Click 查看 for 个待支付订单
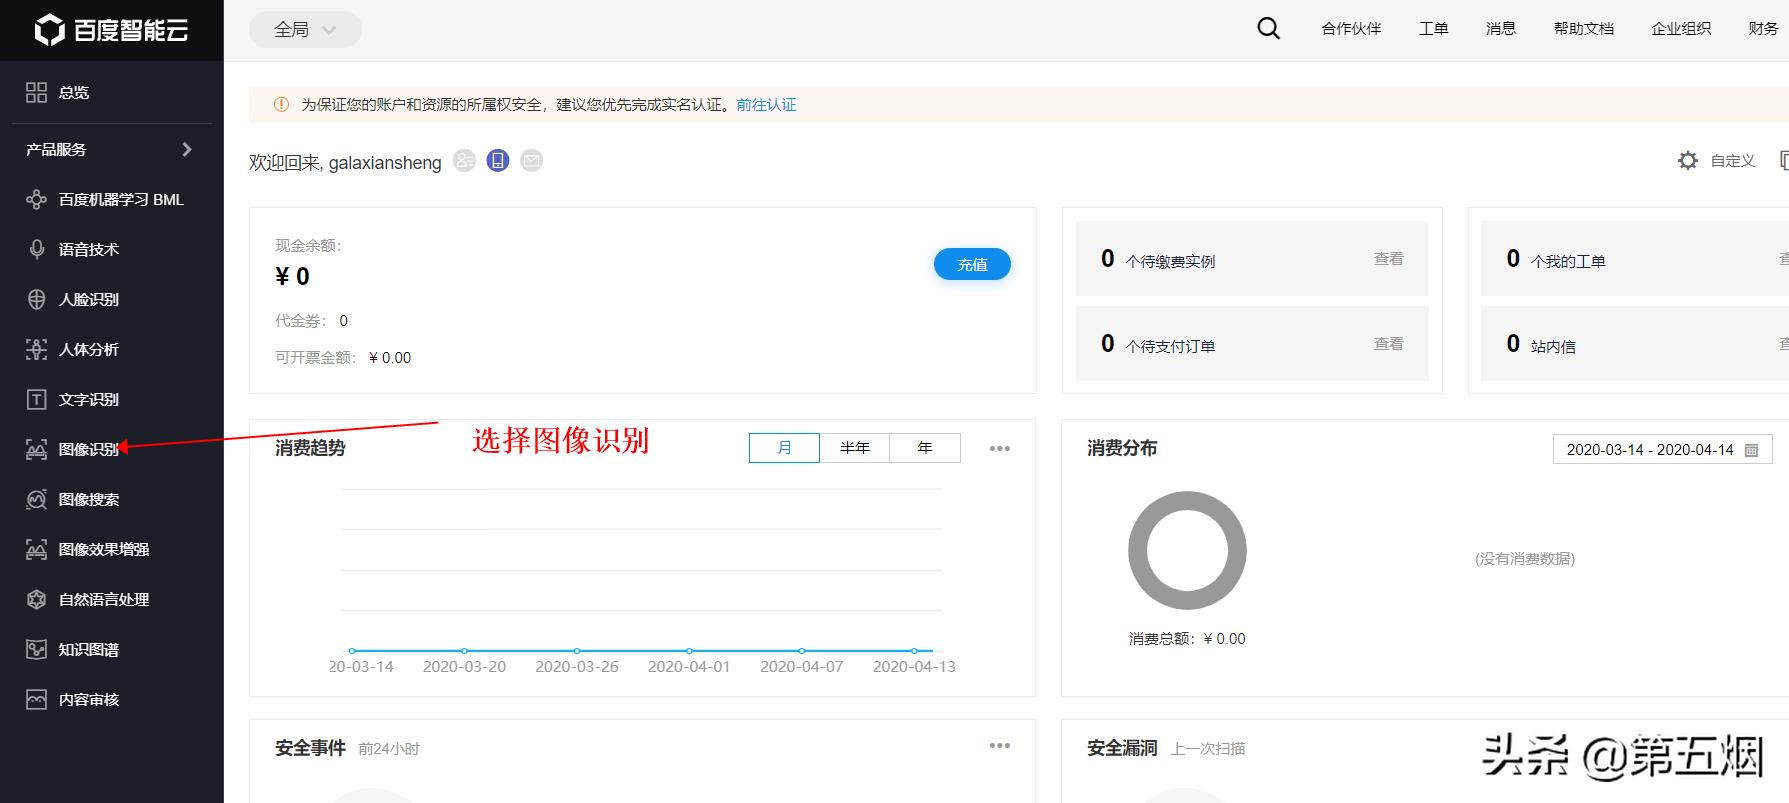This screenshot has height=803, width=1789. click(1388, 343)
